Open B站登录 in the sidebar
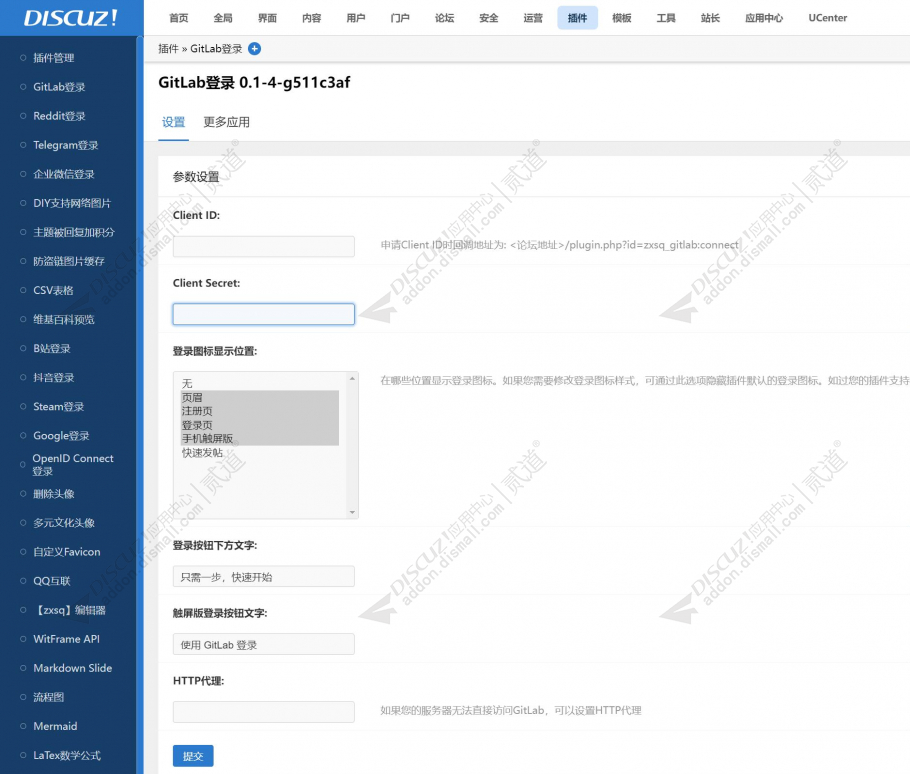This screenshot has height=774, width=910. click(x=52, y=348)
